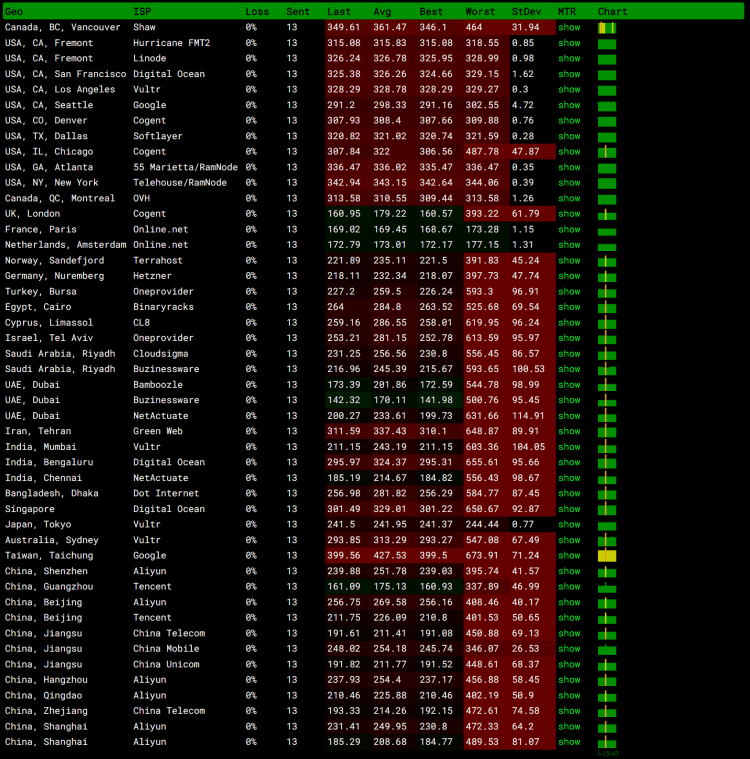Select the last value 142.32
The image size is (750, 759).
tap(344, 400)
